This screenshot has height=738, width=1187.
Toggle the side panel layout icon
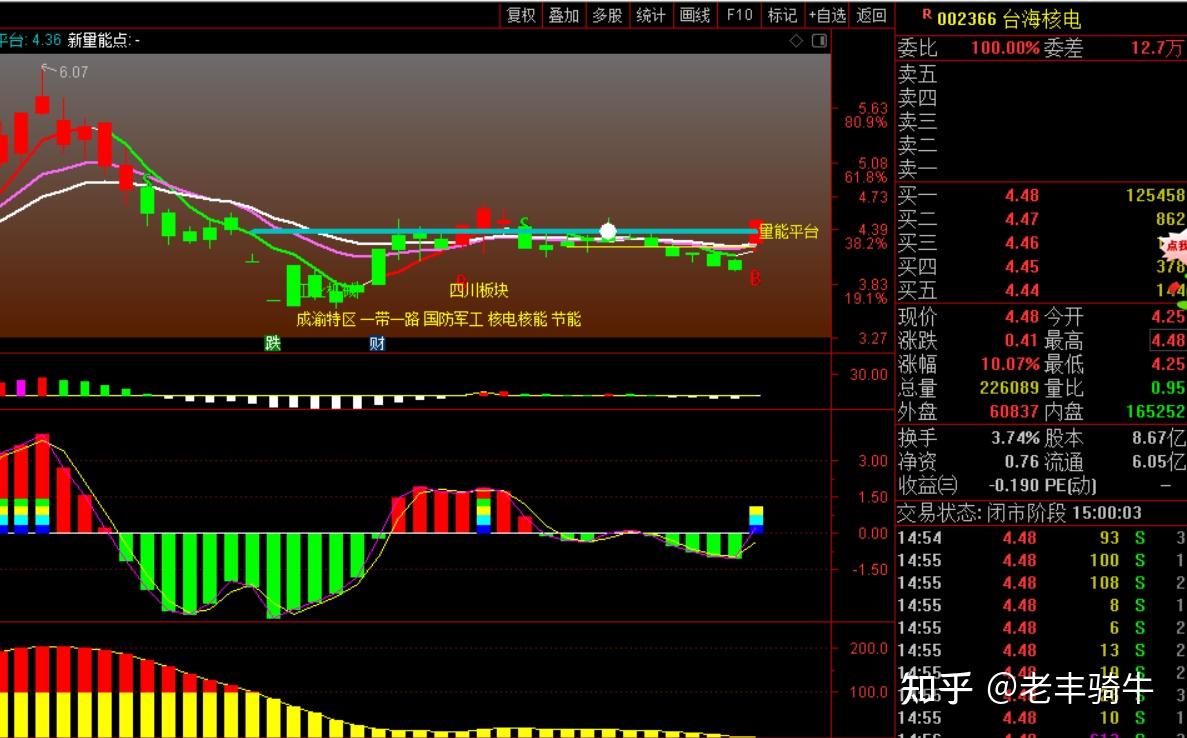pos(819,41)
